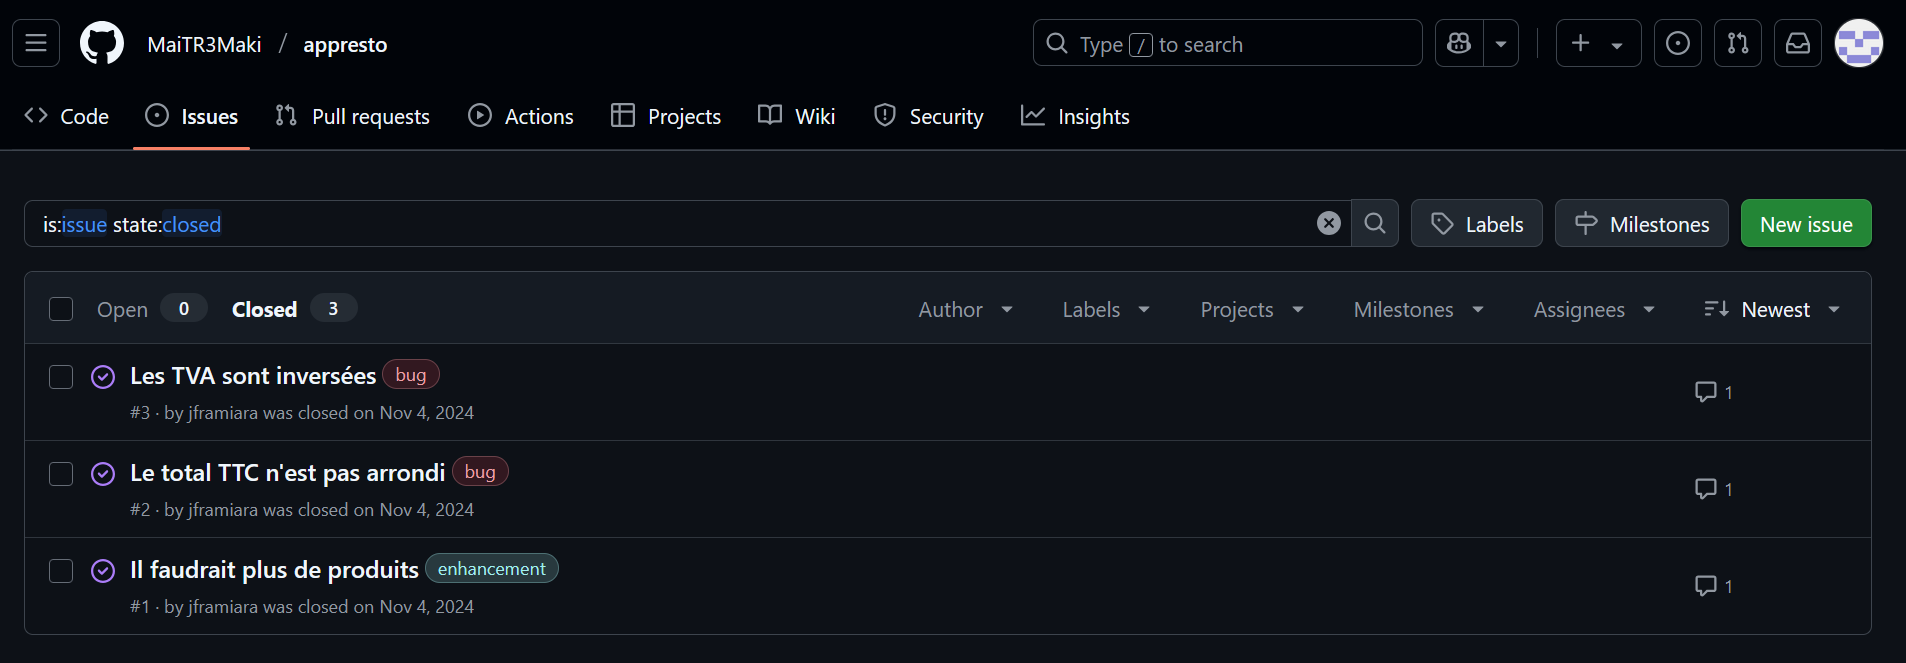Click the enhancement label badge
Viewport: 1906px width, 663px height.
(491, 569)
